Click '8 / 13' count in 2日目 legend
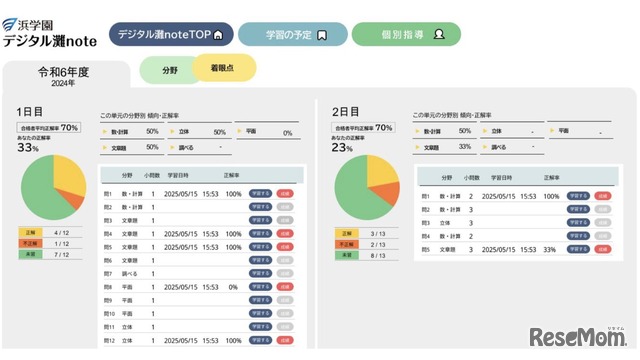Screen dimensions: 640x360 pyautogui.click(x=378, y=256)
